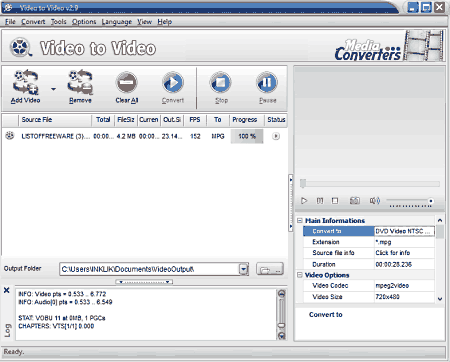The height and width of the screenshot is (362, 450).
Task: Click the Stop toolbar icon
Action: tap(221, 82)
